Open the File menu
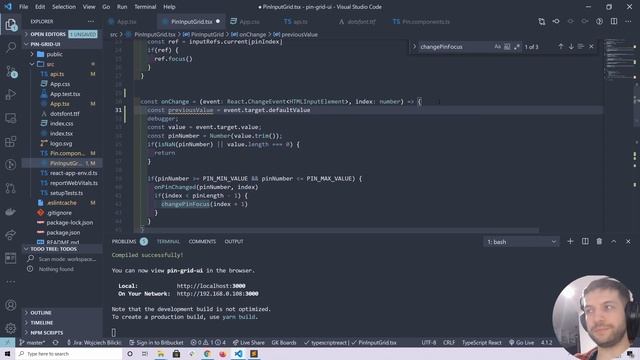 [x=24, y=7]
